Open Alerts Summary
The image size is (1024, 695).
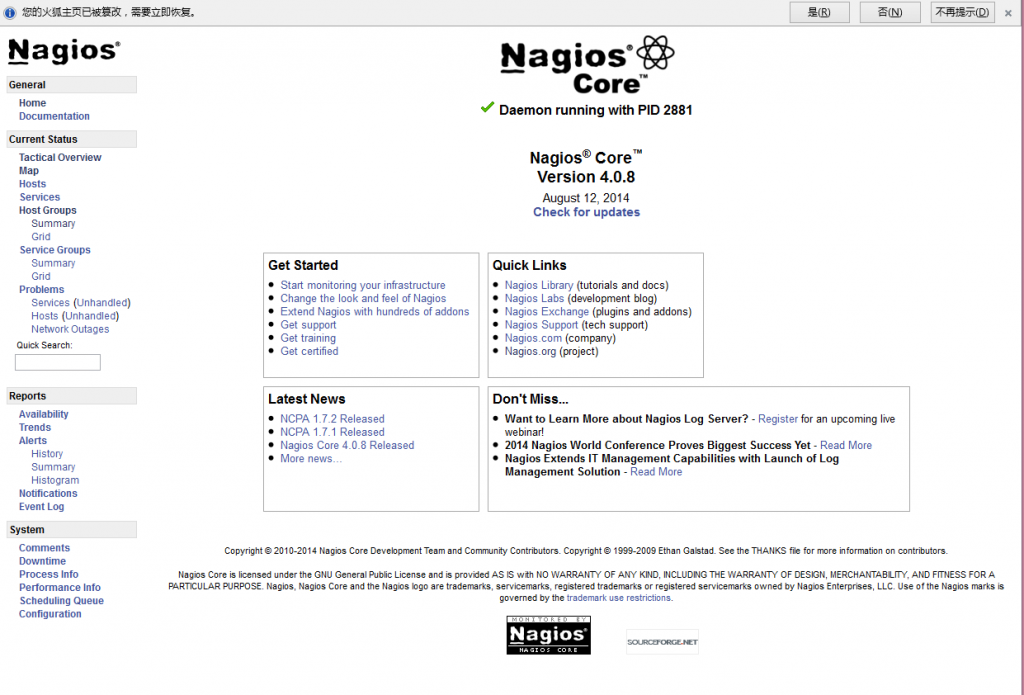pos(54,467)
